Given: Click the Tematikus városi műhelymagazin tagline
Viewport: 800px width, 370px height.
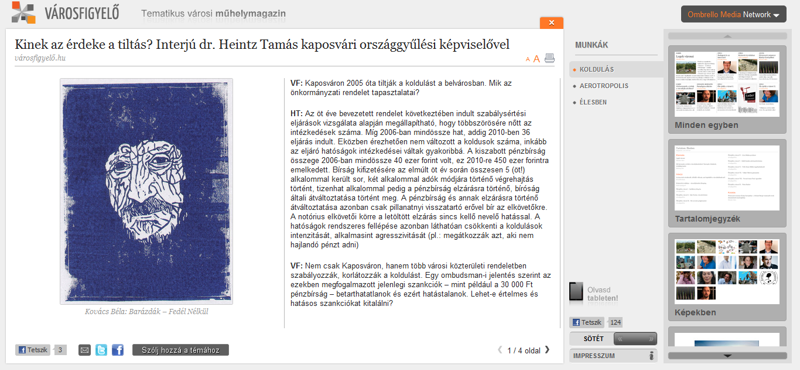Looking at the screenshot, I should pos(213,14).
